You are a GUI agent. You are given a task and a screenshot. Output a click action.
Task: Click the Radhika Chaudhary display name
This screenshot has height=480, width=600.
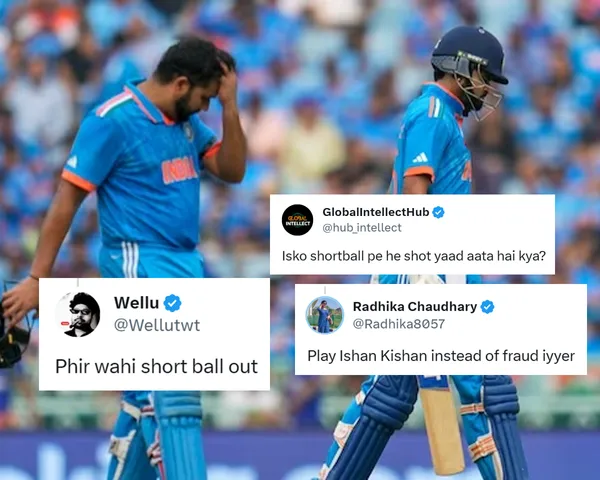[415, 306]
